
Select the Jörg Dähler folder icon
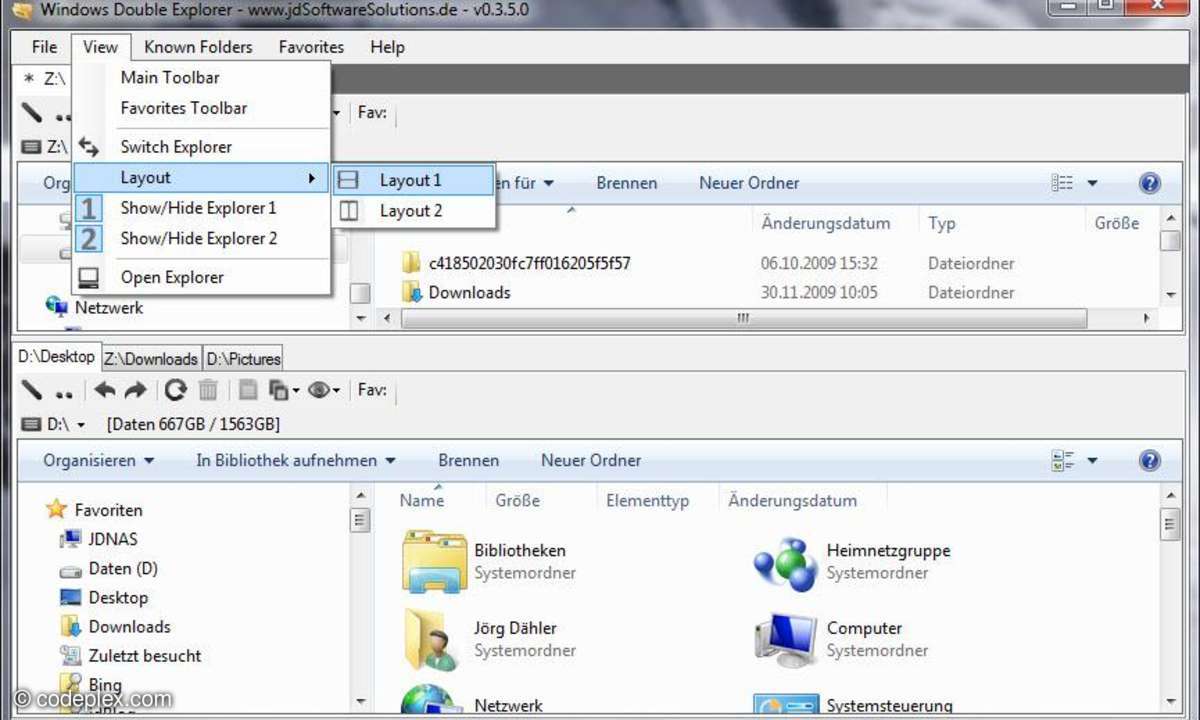434,639
